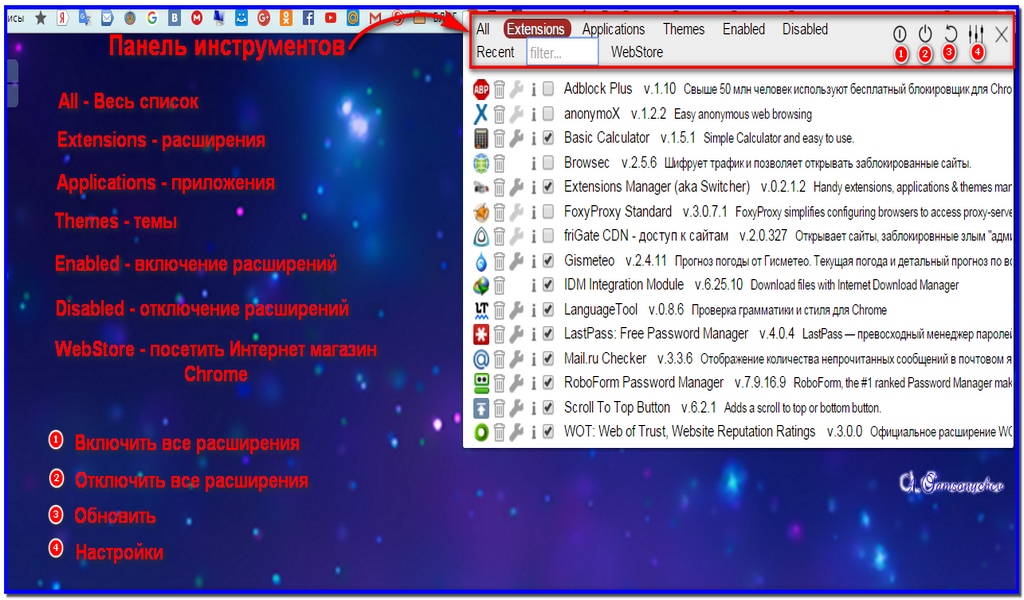Click the enable all extensions power icon
The height and width of the screenshot is (600, 1024).
[x=900, y=33]
